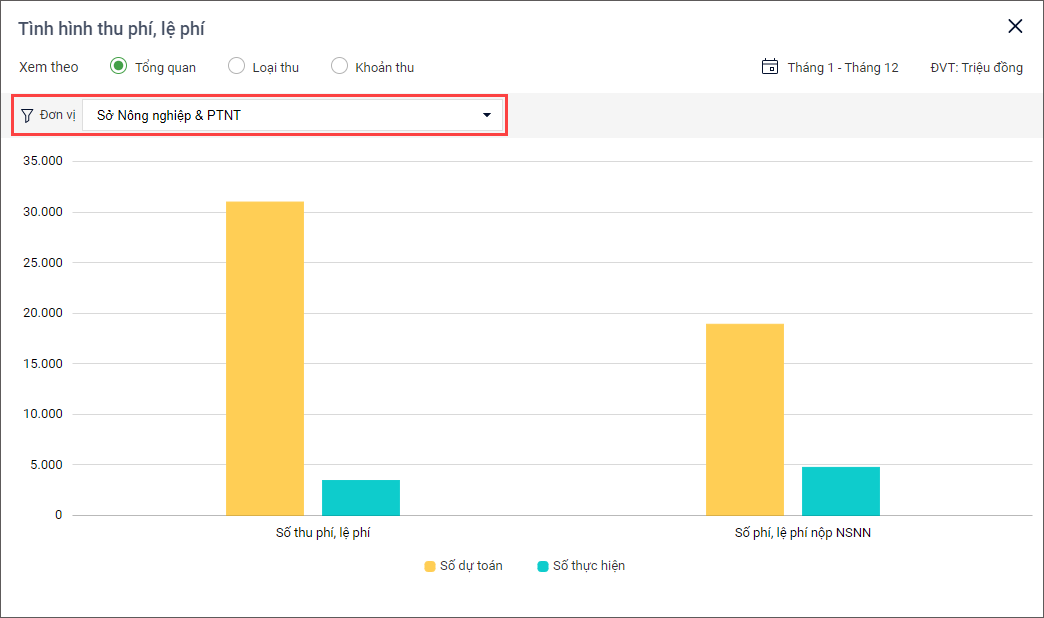Screen dimensions: 1044x618
Task: Select the Tổng quan radio button
Action: [x=119, y=66]
